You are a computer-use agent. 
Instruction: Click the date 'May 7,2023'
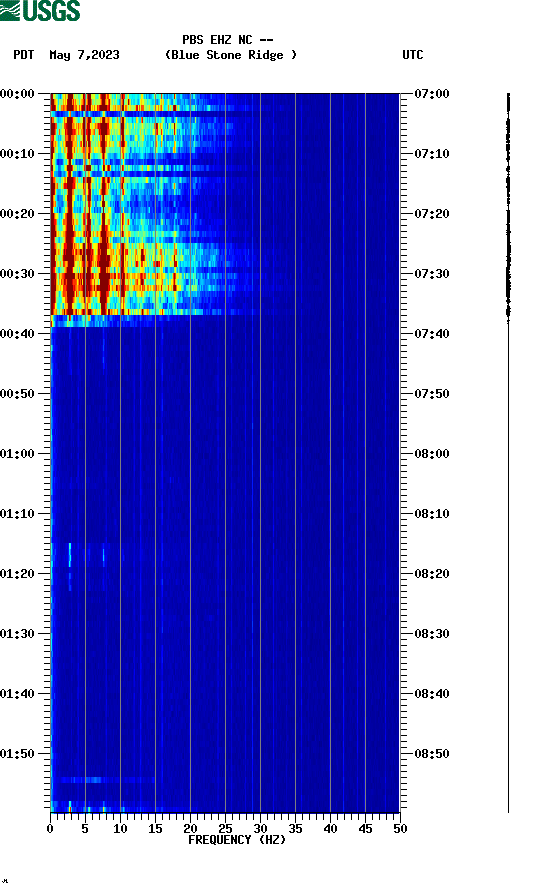pyautogui.click(x=84, y=55)
